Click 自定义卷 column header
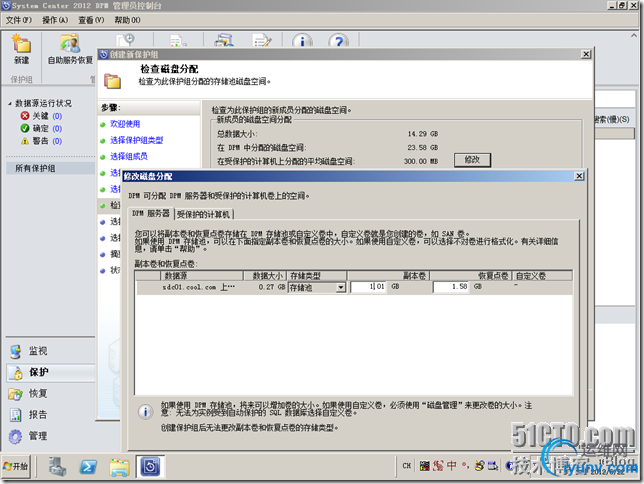The image size is (644, 484). tap(542, 276)
